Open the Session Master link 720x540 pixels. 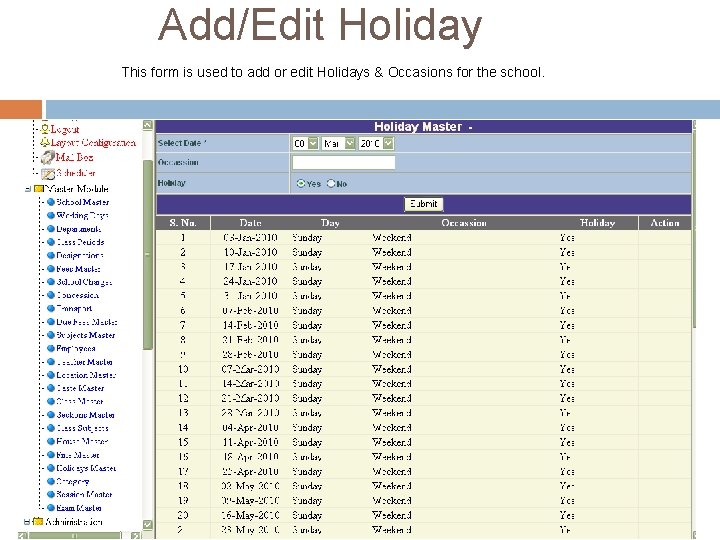84,495
